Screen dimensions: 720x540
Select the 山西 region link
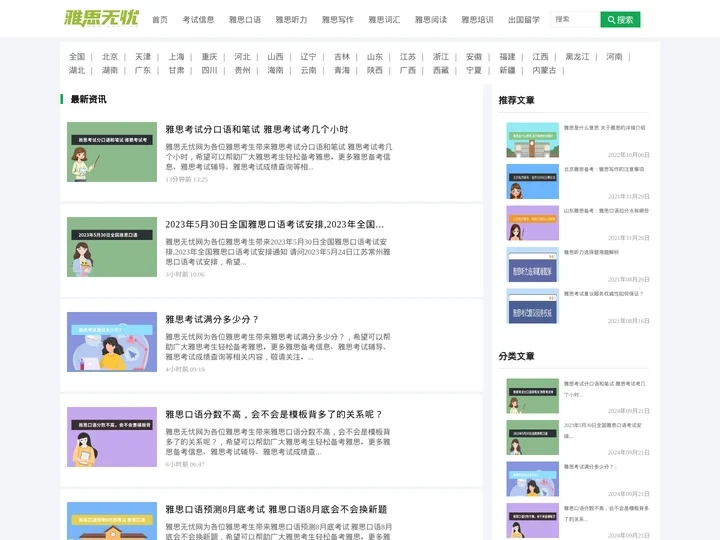click(276, 56)
